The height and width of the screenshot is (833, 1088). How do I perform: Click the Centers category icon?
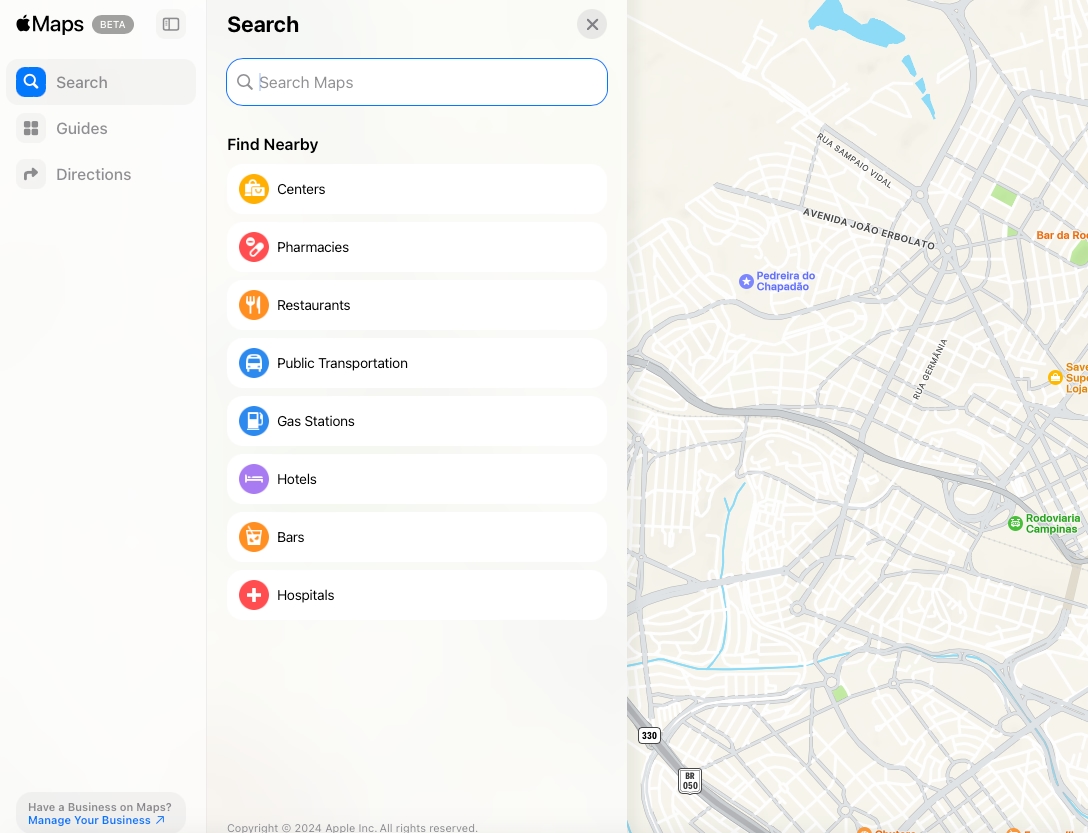254,189
